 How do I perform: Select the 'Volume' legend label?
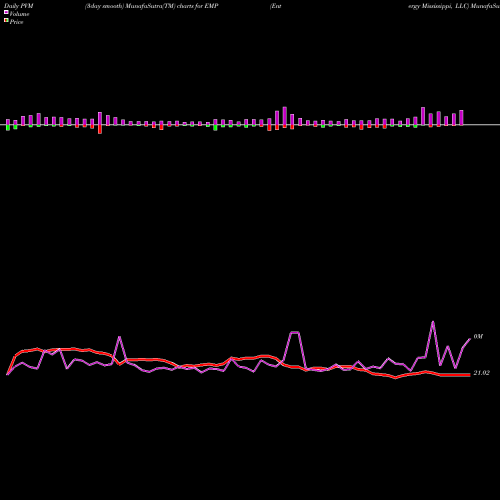[x=19, y=14]
